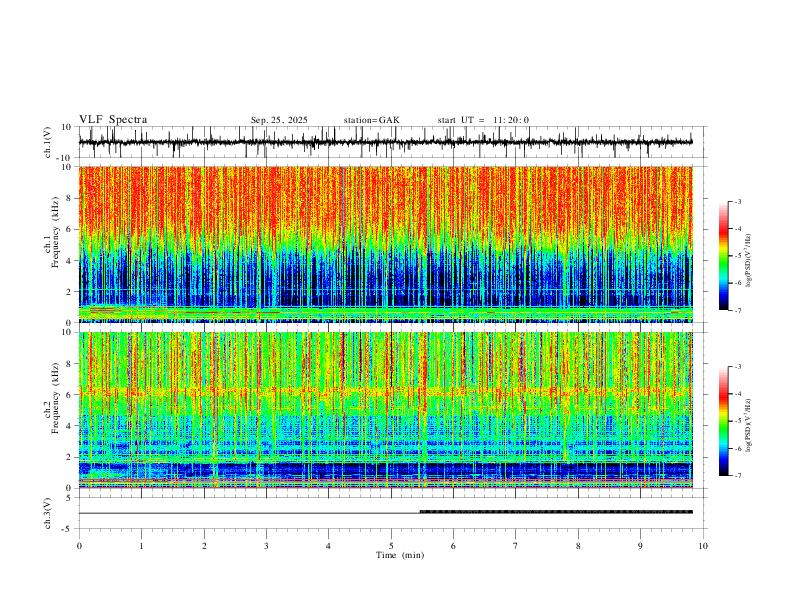Click the ch.1 color bar log(PSD) label

(x=749, y=260)
